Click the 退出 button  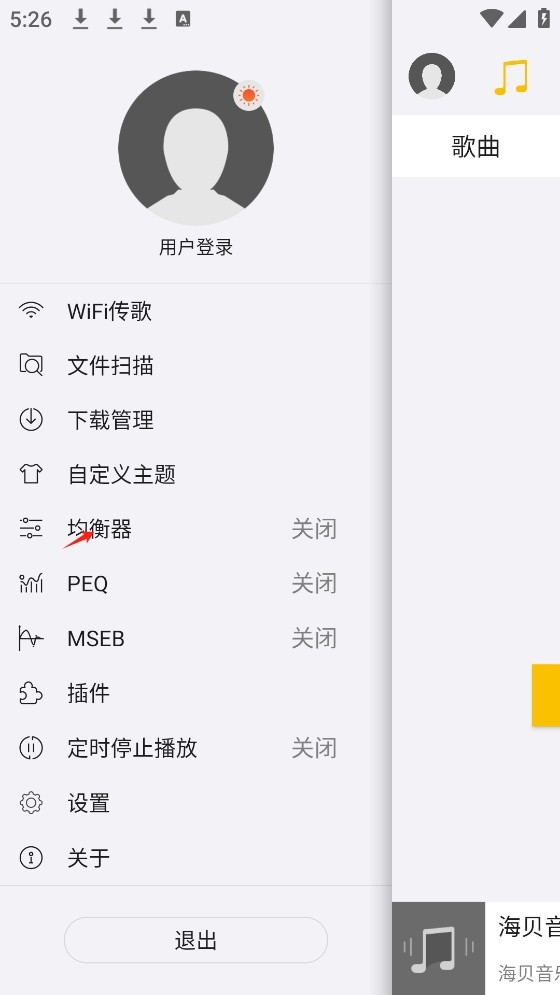(x=196, y=940)
